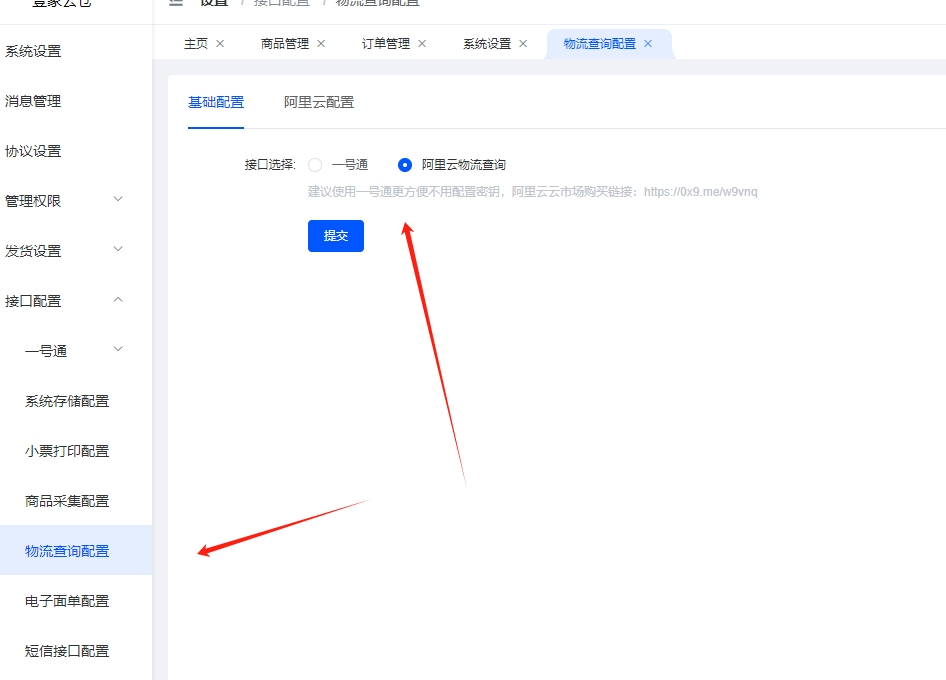Expand the 一号通 submenu chevron

pyautogui.click(x=118, y=349)
